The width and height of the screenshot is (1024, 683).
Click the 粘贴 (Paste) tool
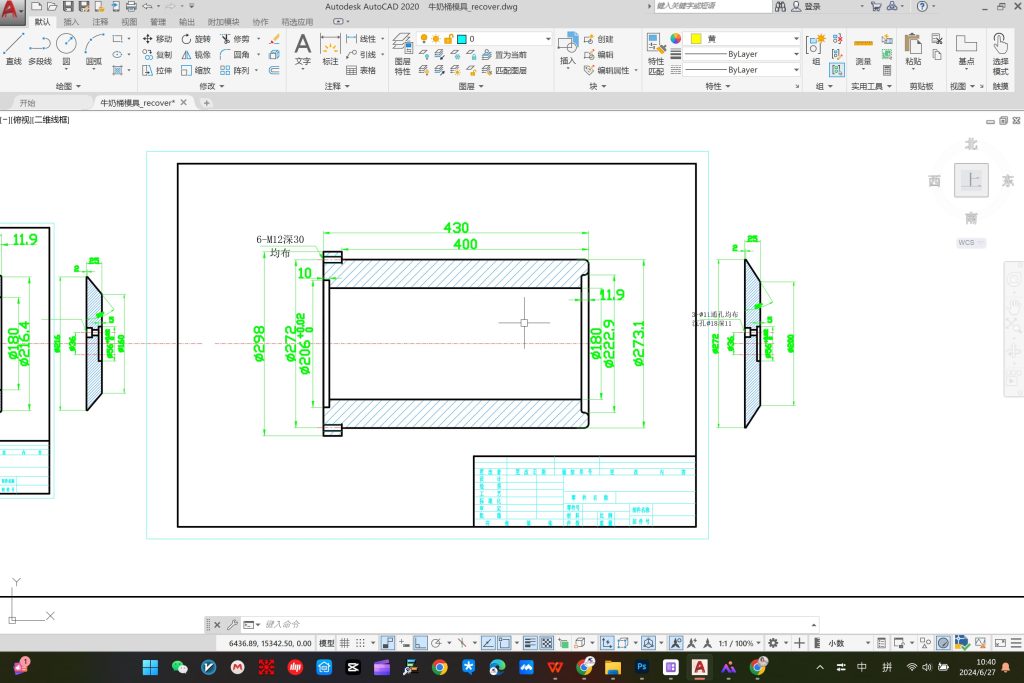913,50
